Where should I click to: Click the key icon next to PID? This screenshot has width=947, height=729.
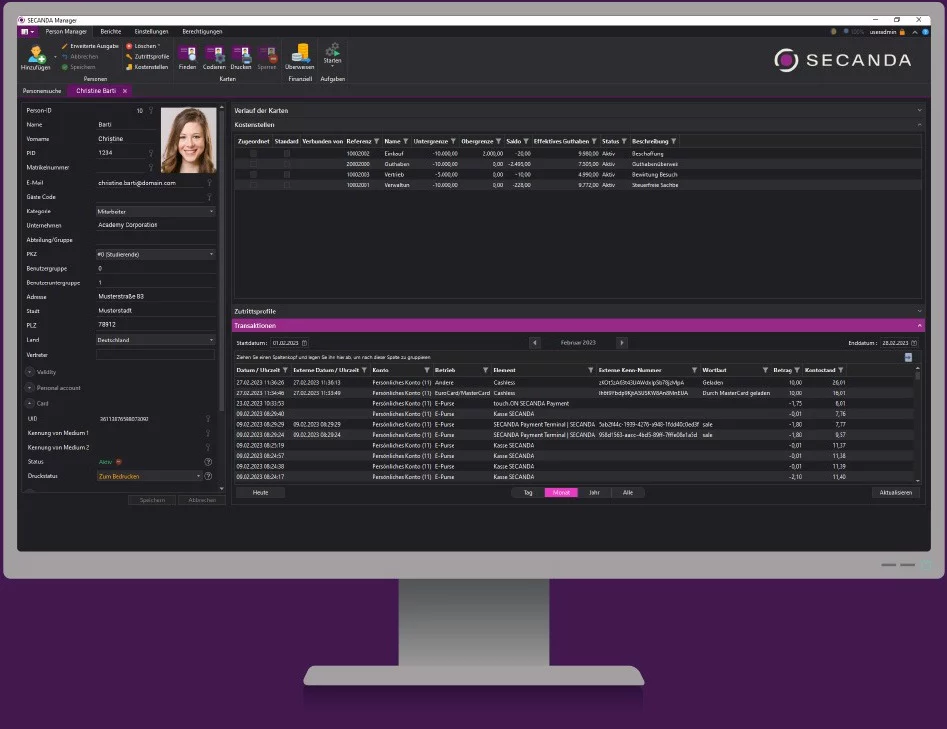pyautogui.click(x=151, y=153)
